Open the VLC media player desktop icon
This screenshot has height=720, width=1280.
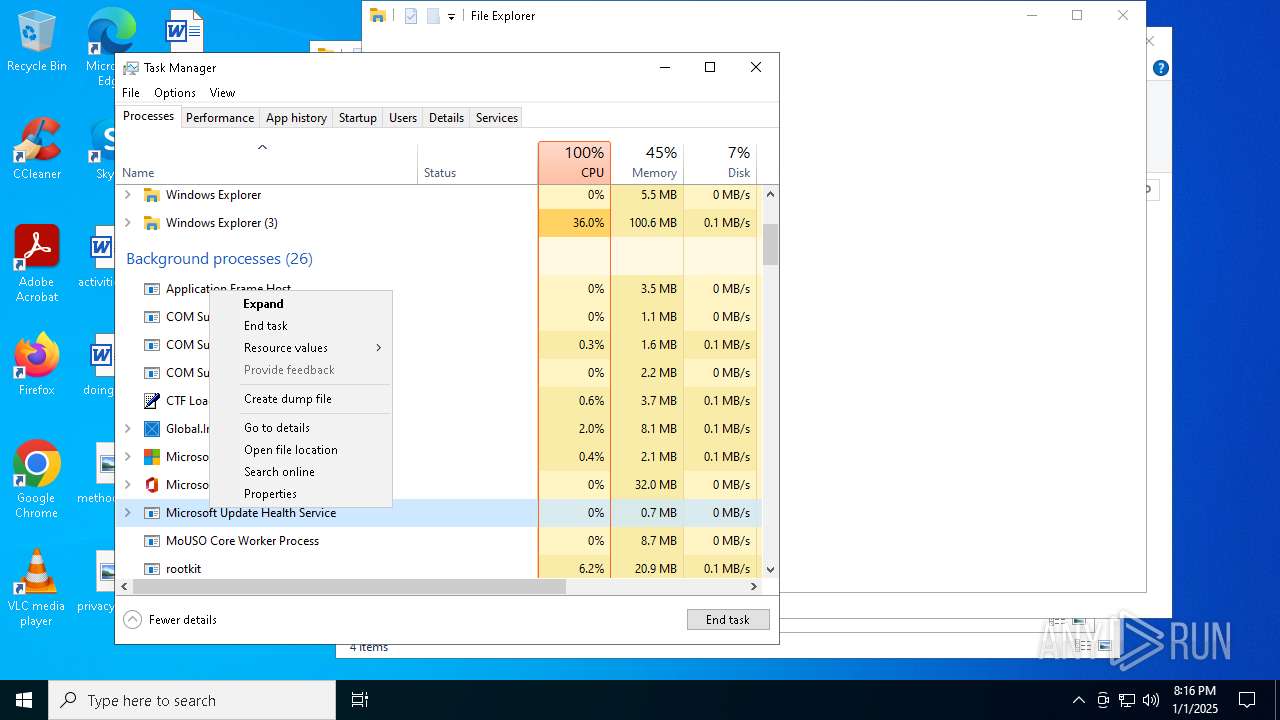[x=37, y=588]
